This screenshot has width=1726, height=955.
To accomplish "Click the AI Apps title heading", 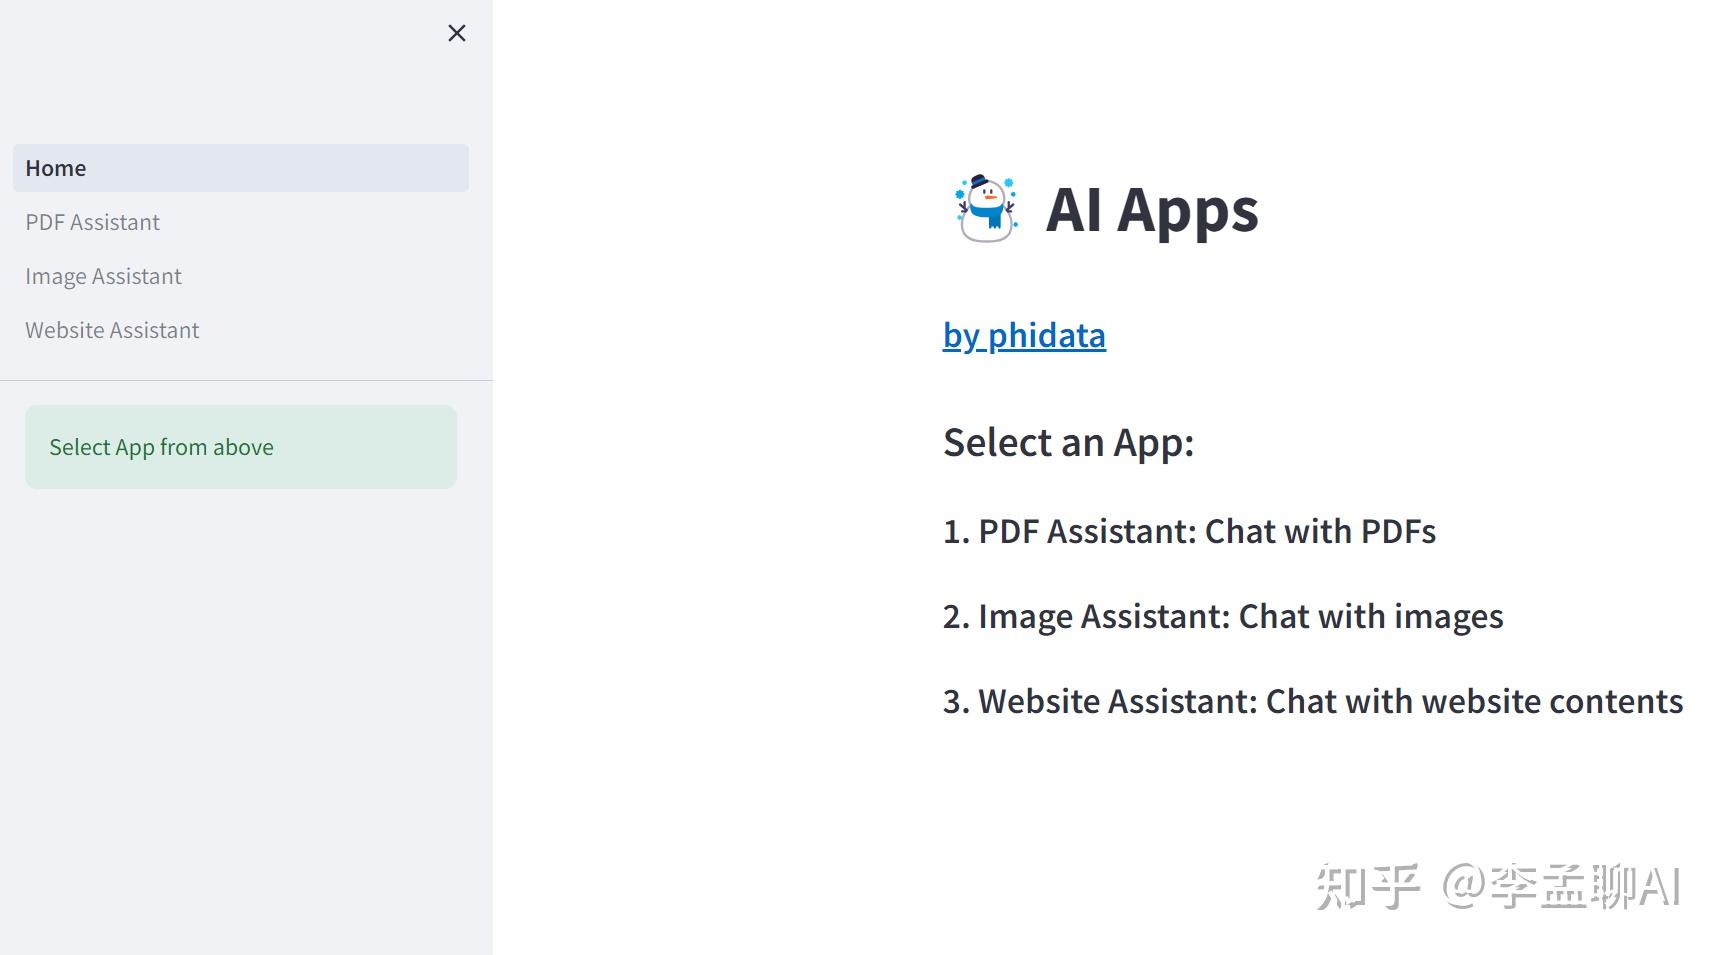I will click(x=1152, y=211).
